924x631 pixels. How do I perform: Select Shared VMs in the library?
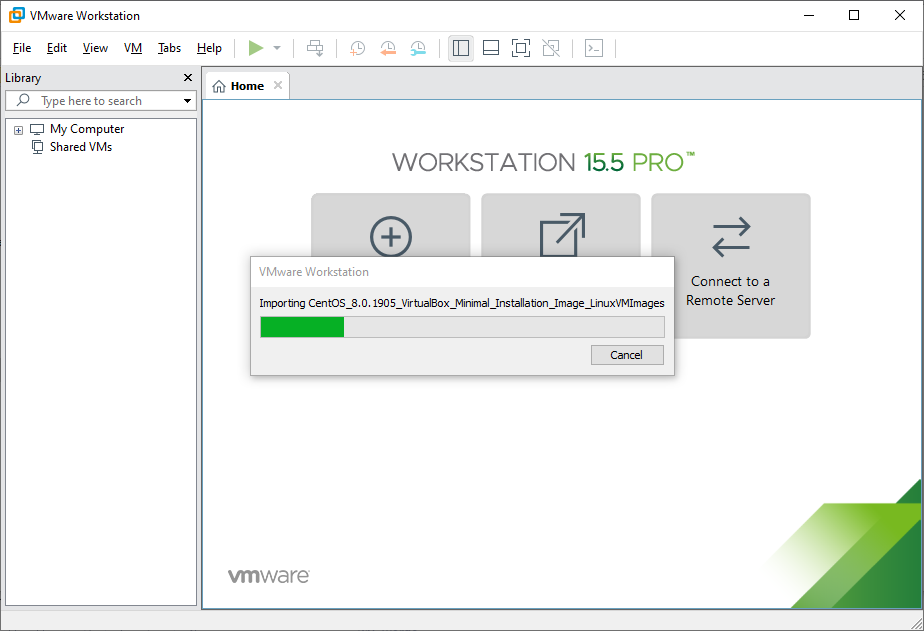[81, 147]
